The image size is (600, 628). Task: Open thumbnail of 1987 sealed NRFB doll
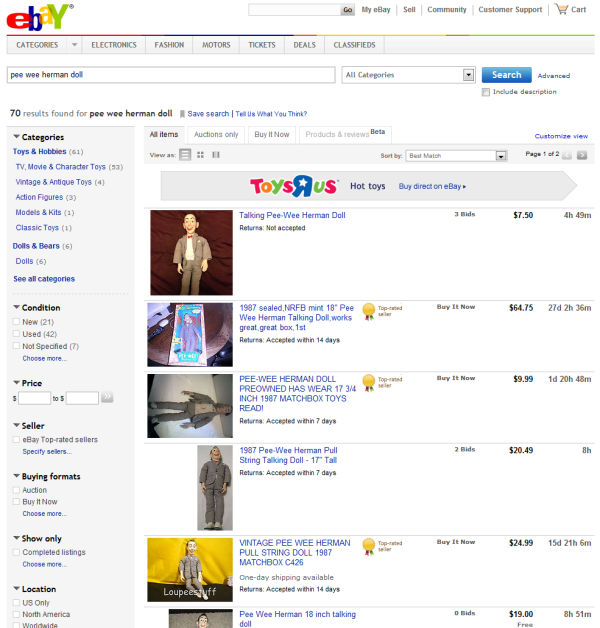pos(190,334)
